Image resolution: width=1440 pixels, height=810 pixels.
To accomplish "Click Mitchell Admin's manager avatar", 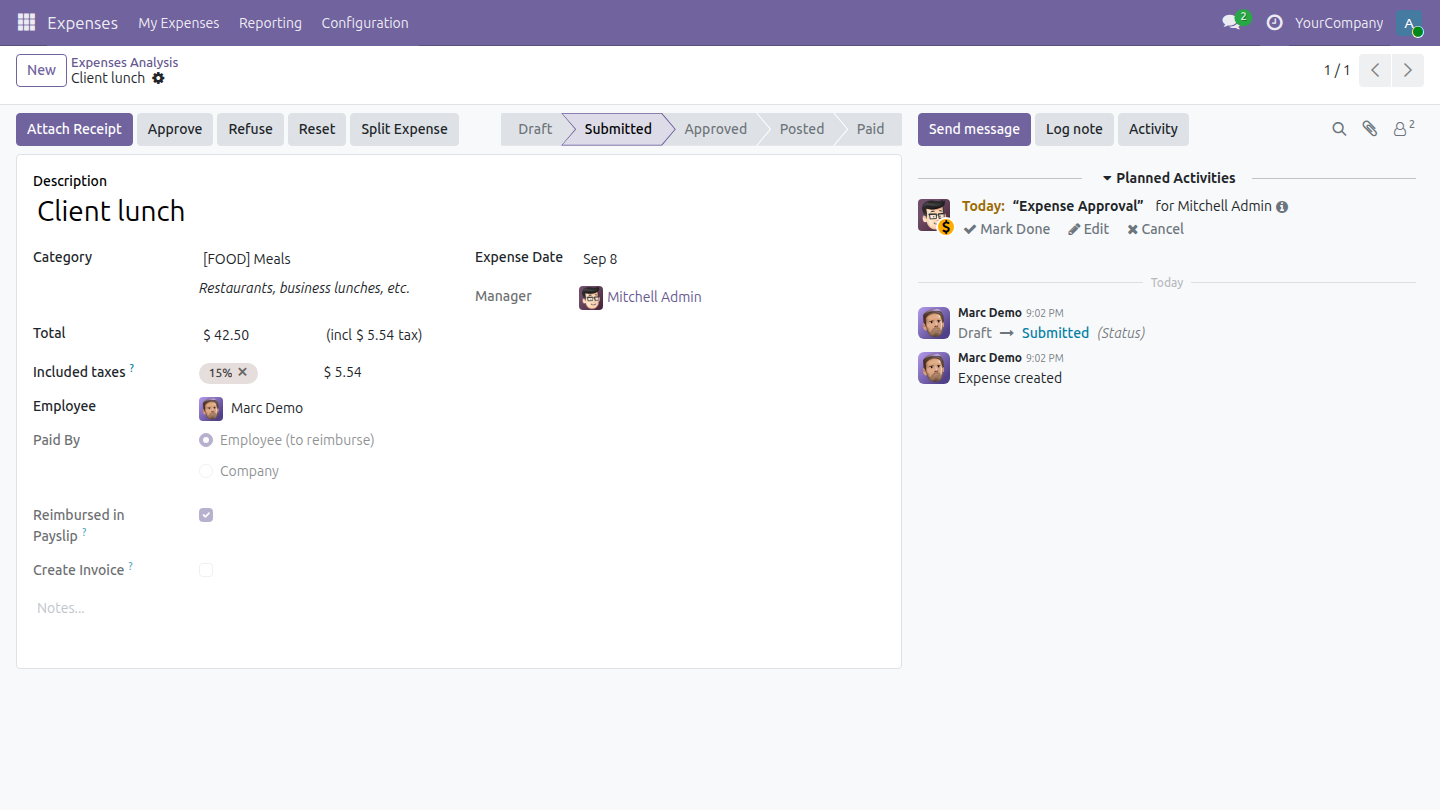I will pyautogui.click(x=591, y=297).
